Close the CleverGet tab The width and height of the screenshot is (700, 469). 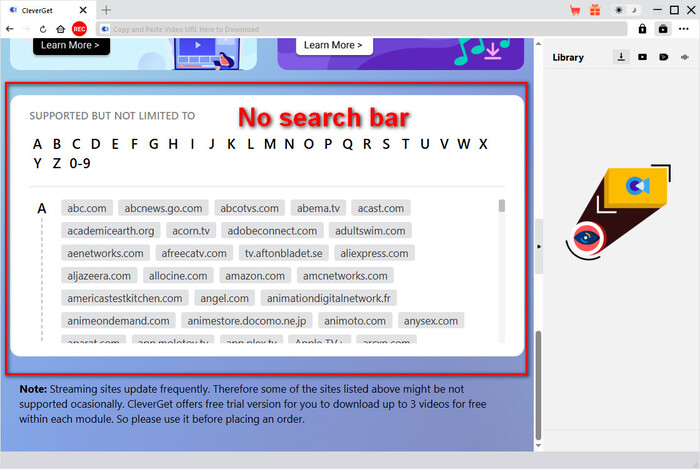[x=83, y=10]
